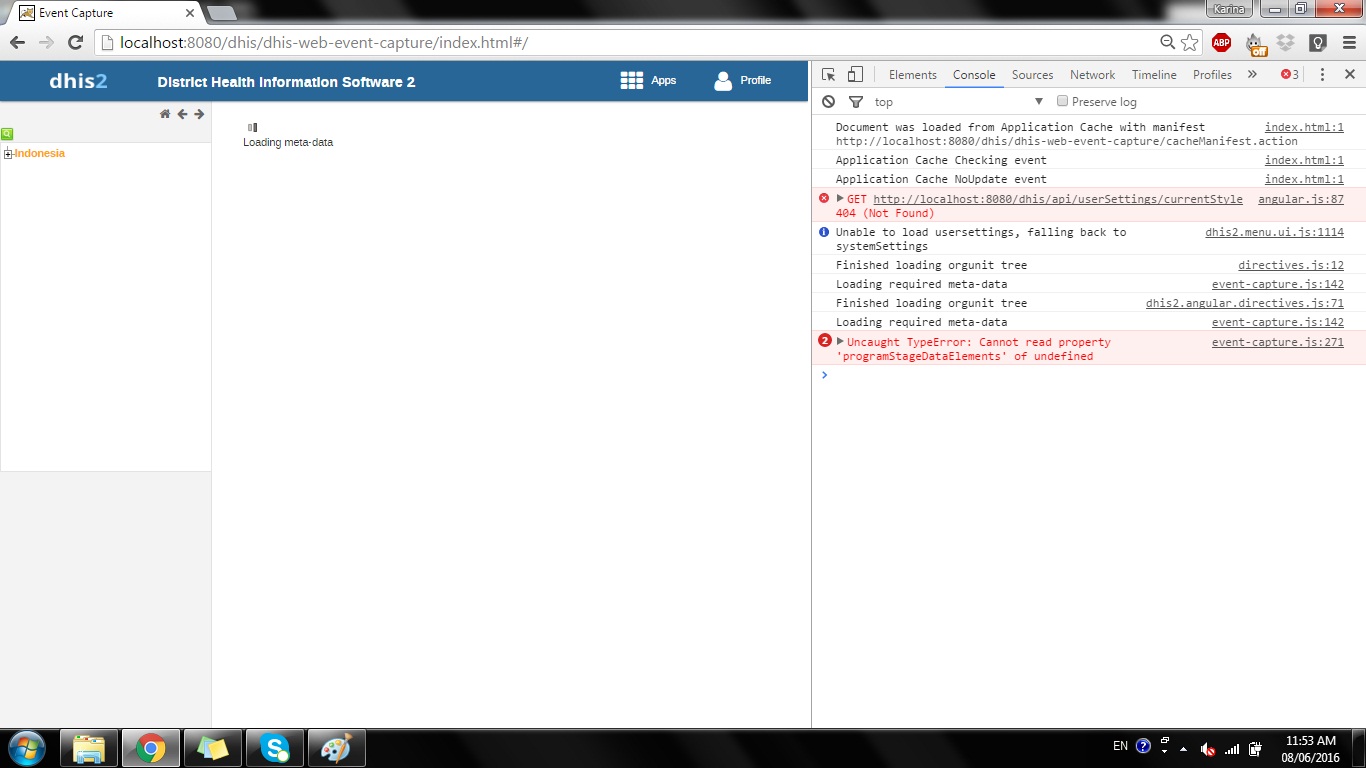This screenshot has height=768, width=1366.
Task: Click the green orgunit search icon
Action: [x=7, y=133]
